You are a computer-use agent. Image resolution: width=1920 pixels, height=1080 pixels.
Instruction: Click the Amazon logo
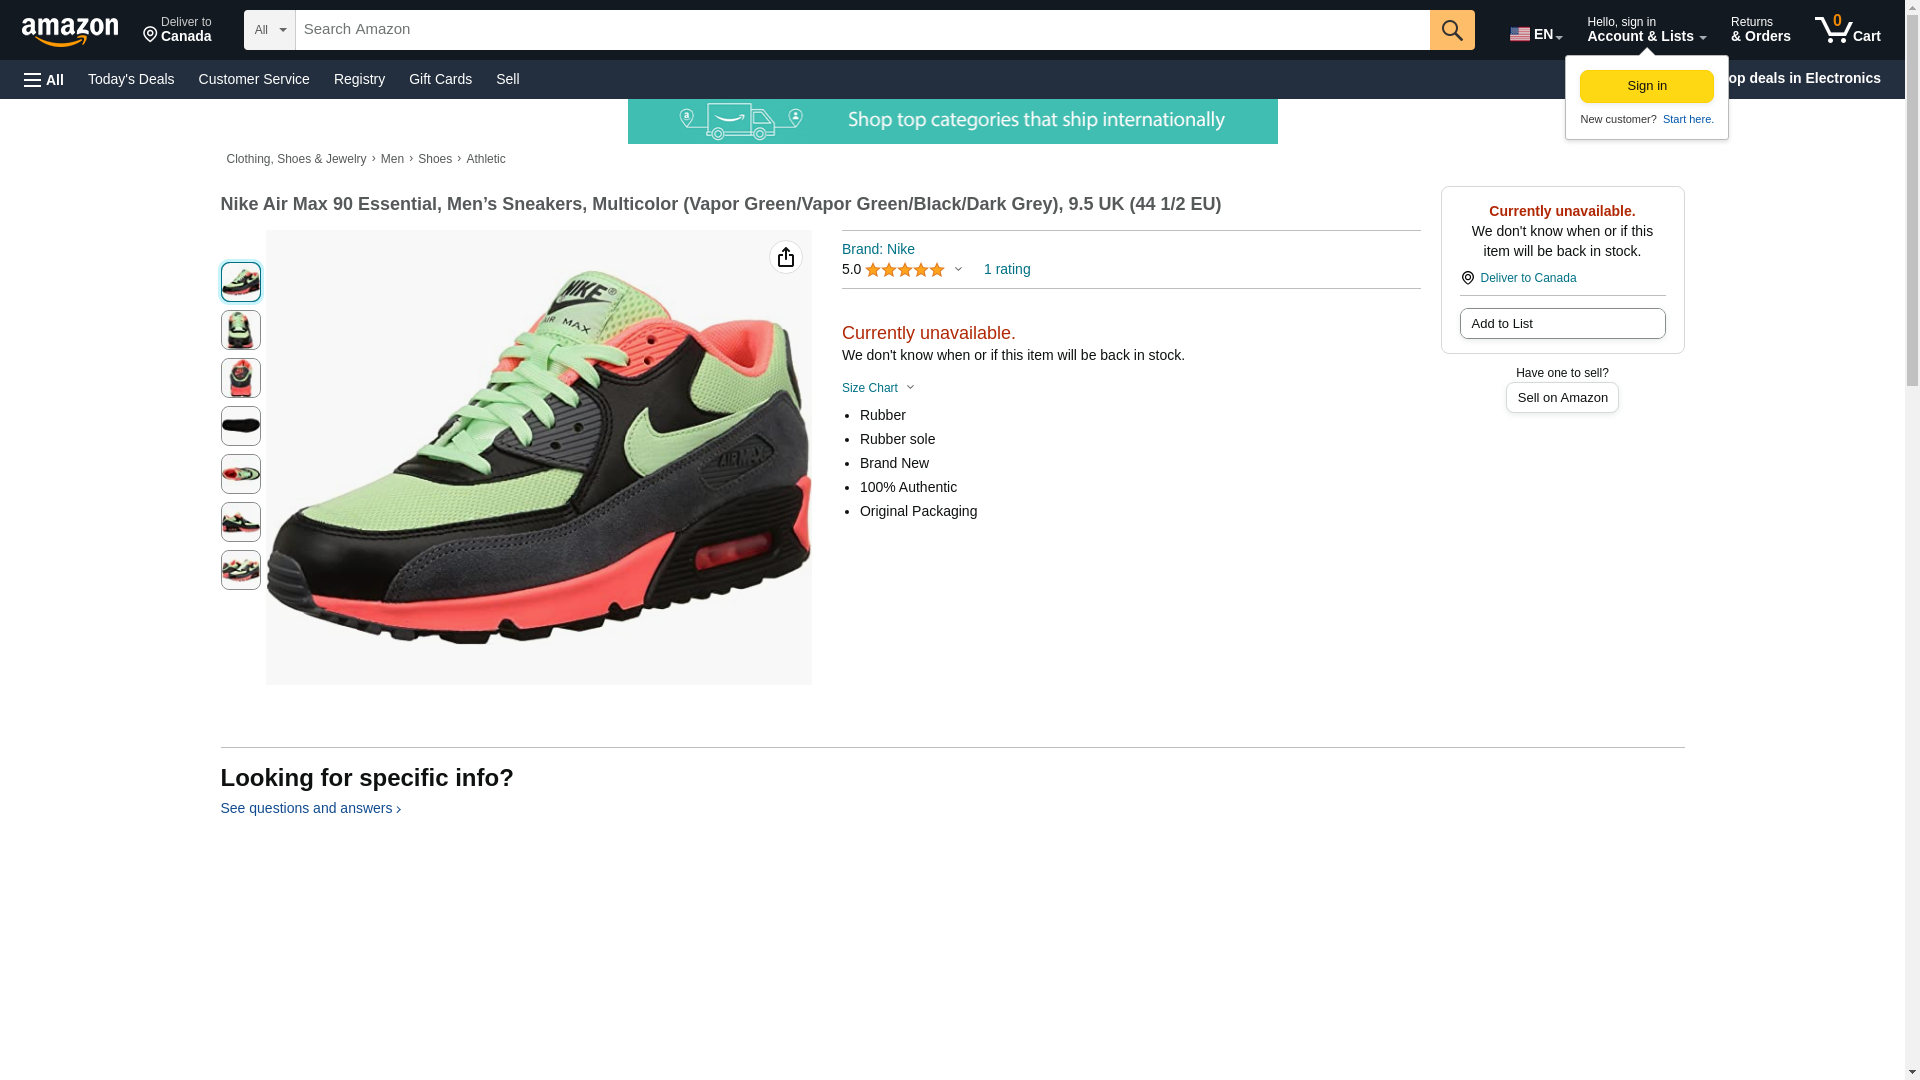click(x=70, y=31)
